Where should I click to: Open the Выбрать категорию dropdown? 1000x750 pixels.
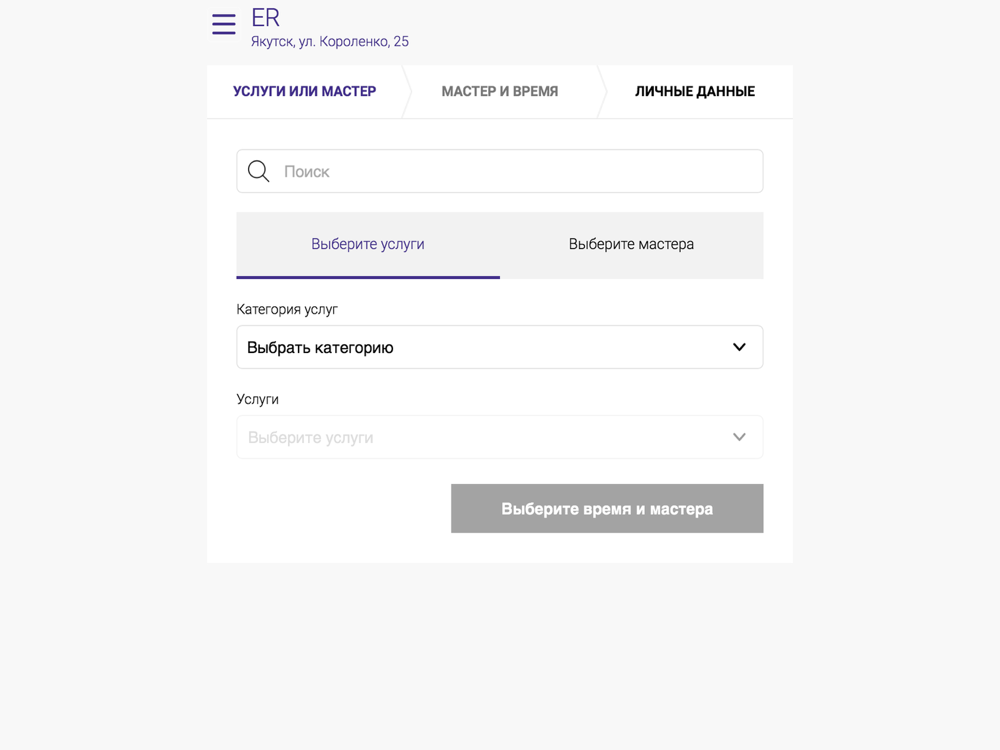pos(500,347)
